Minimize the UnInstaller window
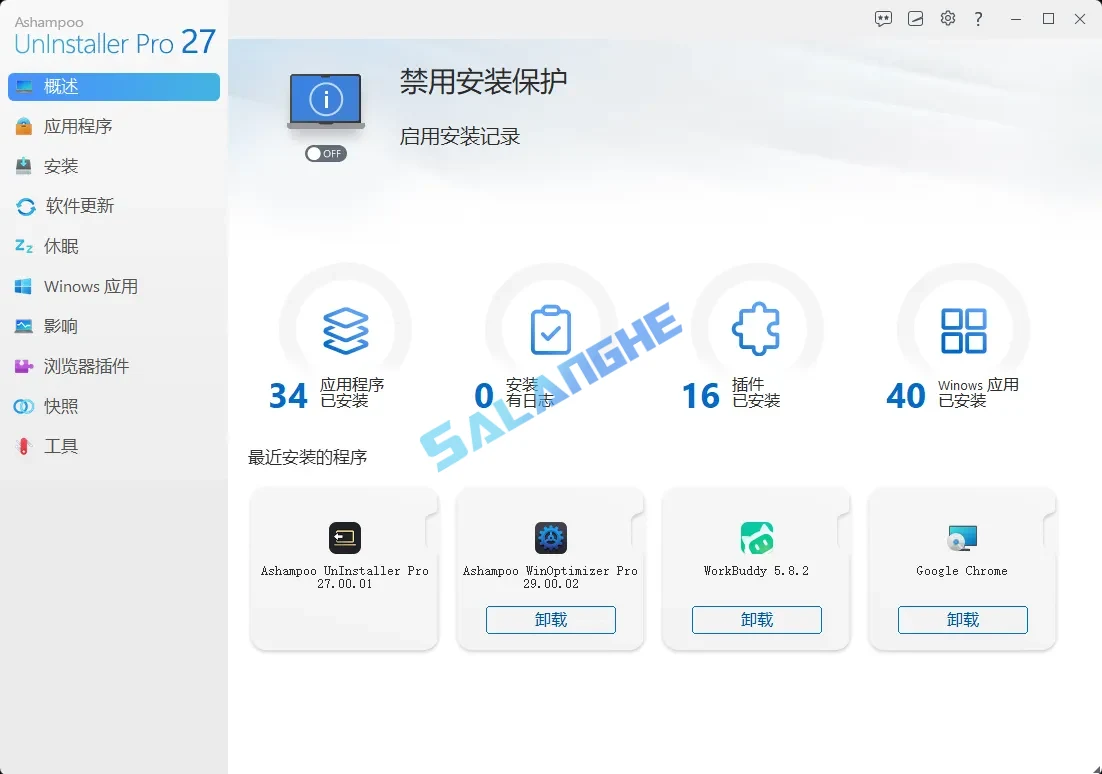This screenshot has height=774, width=1102. click(1016, 19)
